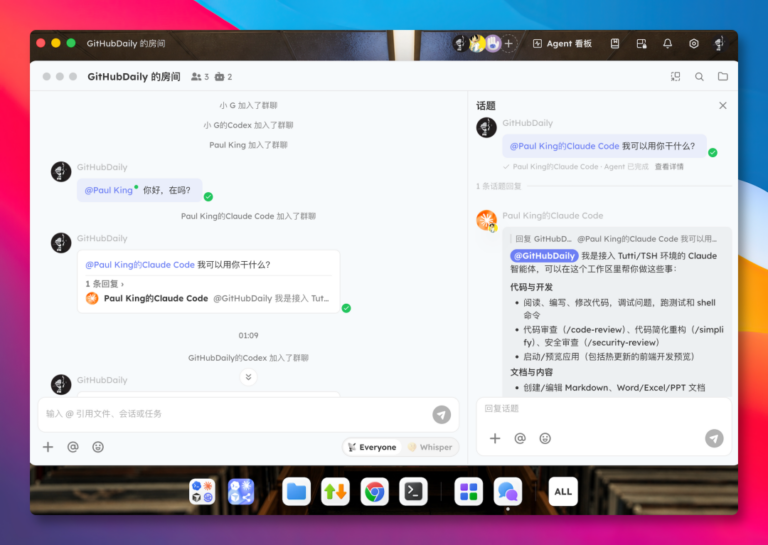This screenshot has height=545, width=768.
Task: Click the GitHubDaily avatar beside 你好，在吗 message
Action: pos(61,172)
